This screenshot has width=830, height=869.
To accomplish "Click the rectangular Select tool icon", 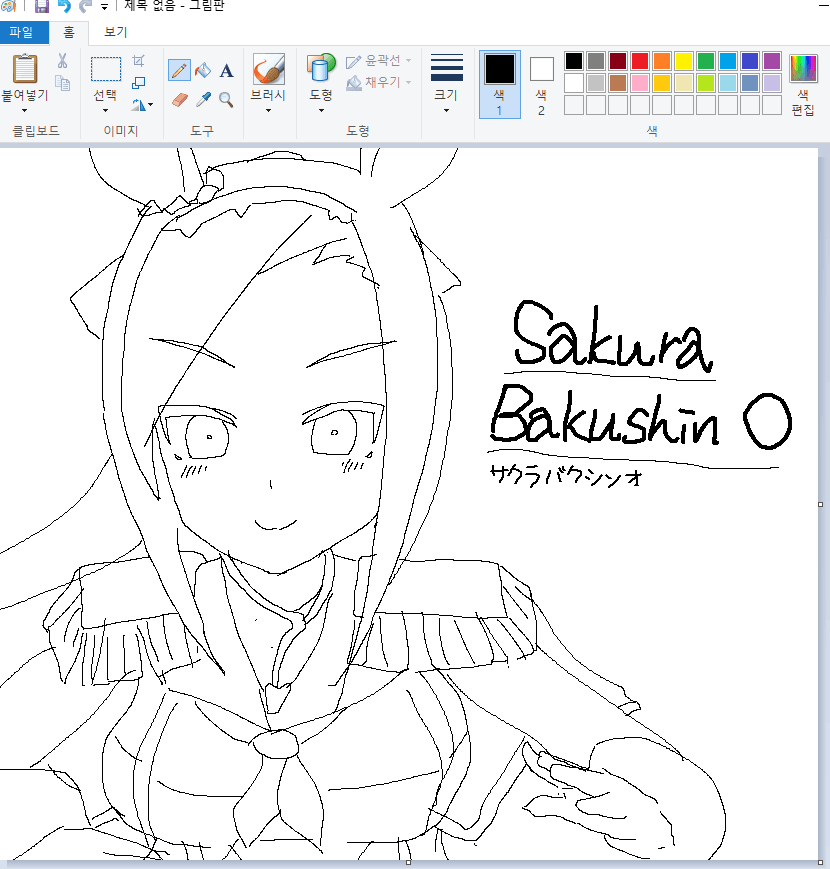I will (x=105, y=69).
